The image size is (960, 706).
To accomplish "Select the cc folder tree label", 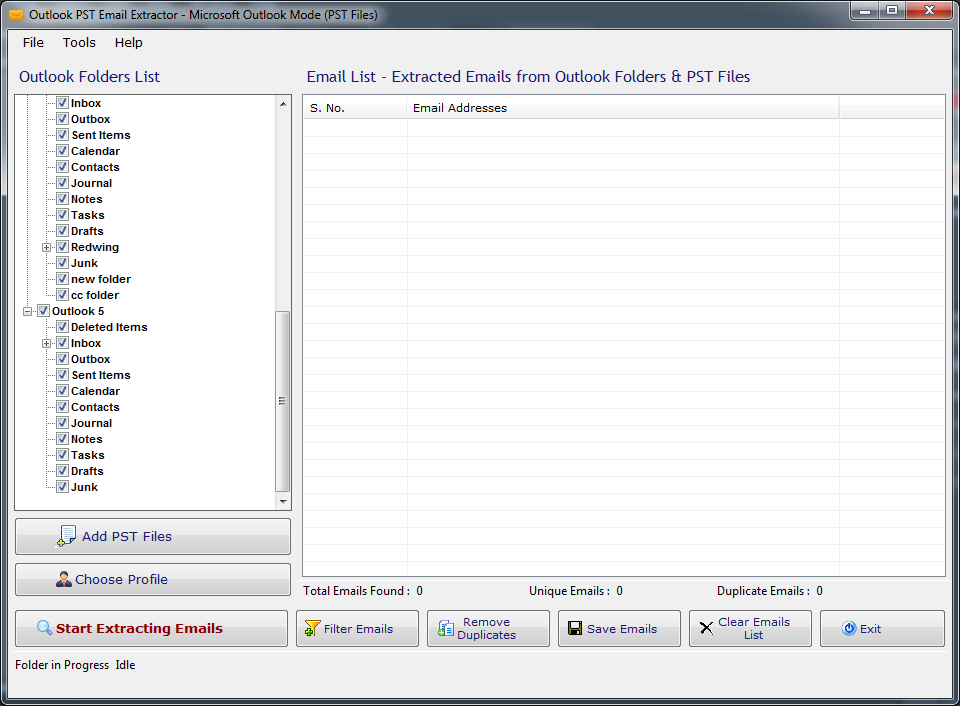I will tap(95, 295).
